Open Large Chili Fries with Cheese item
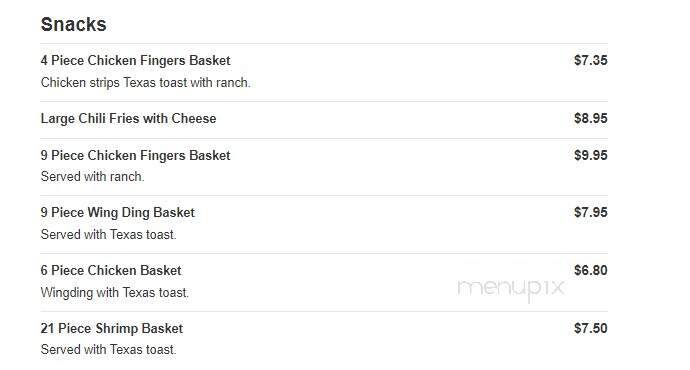The width and height of the screenshot is (690, 370). [128, 118]
